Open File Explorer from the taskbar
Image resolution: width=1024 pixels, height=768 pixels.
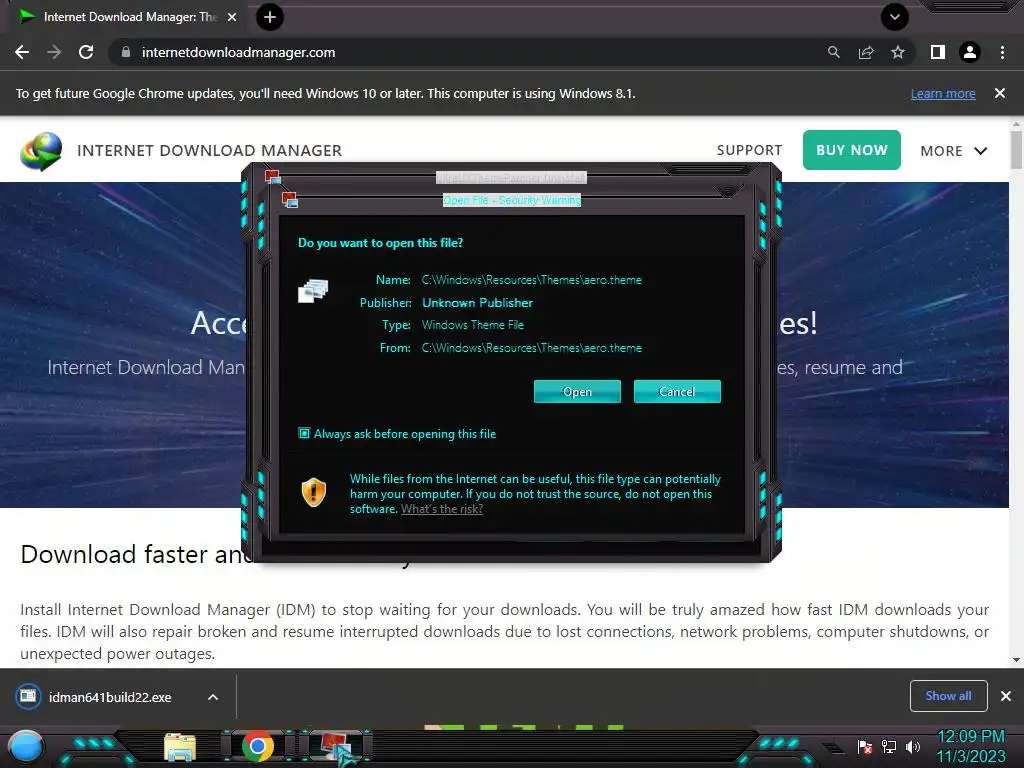[x=180, y=748]
